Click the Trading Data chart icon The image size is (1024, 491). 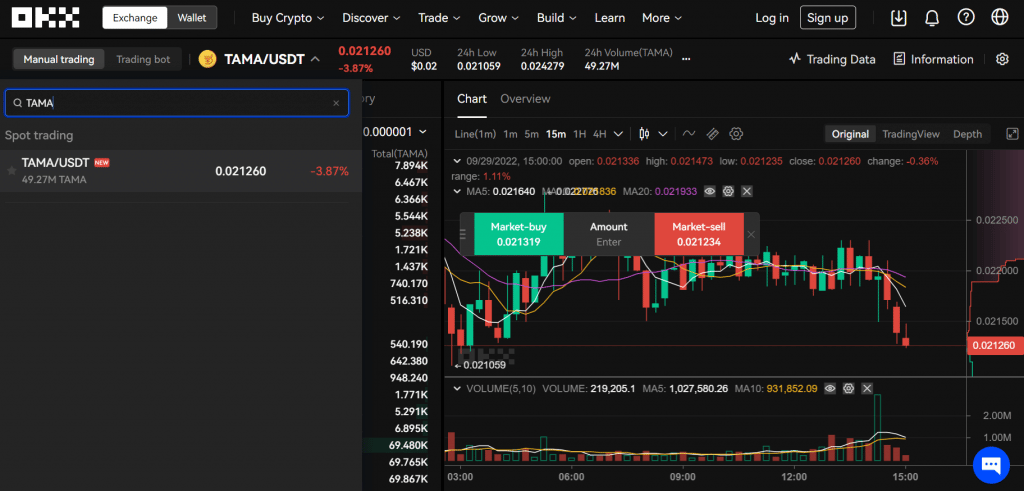coord(795,59)
